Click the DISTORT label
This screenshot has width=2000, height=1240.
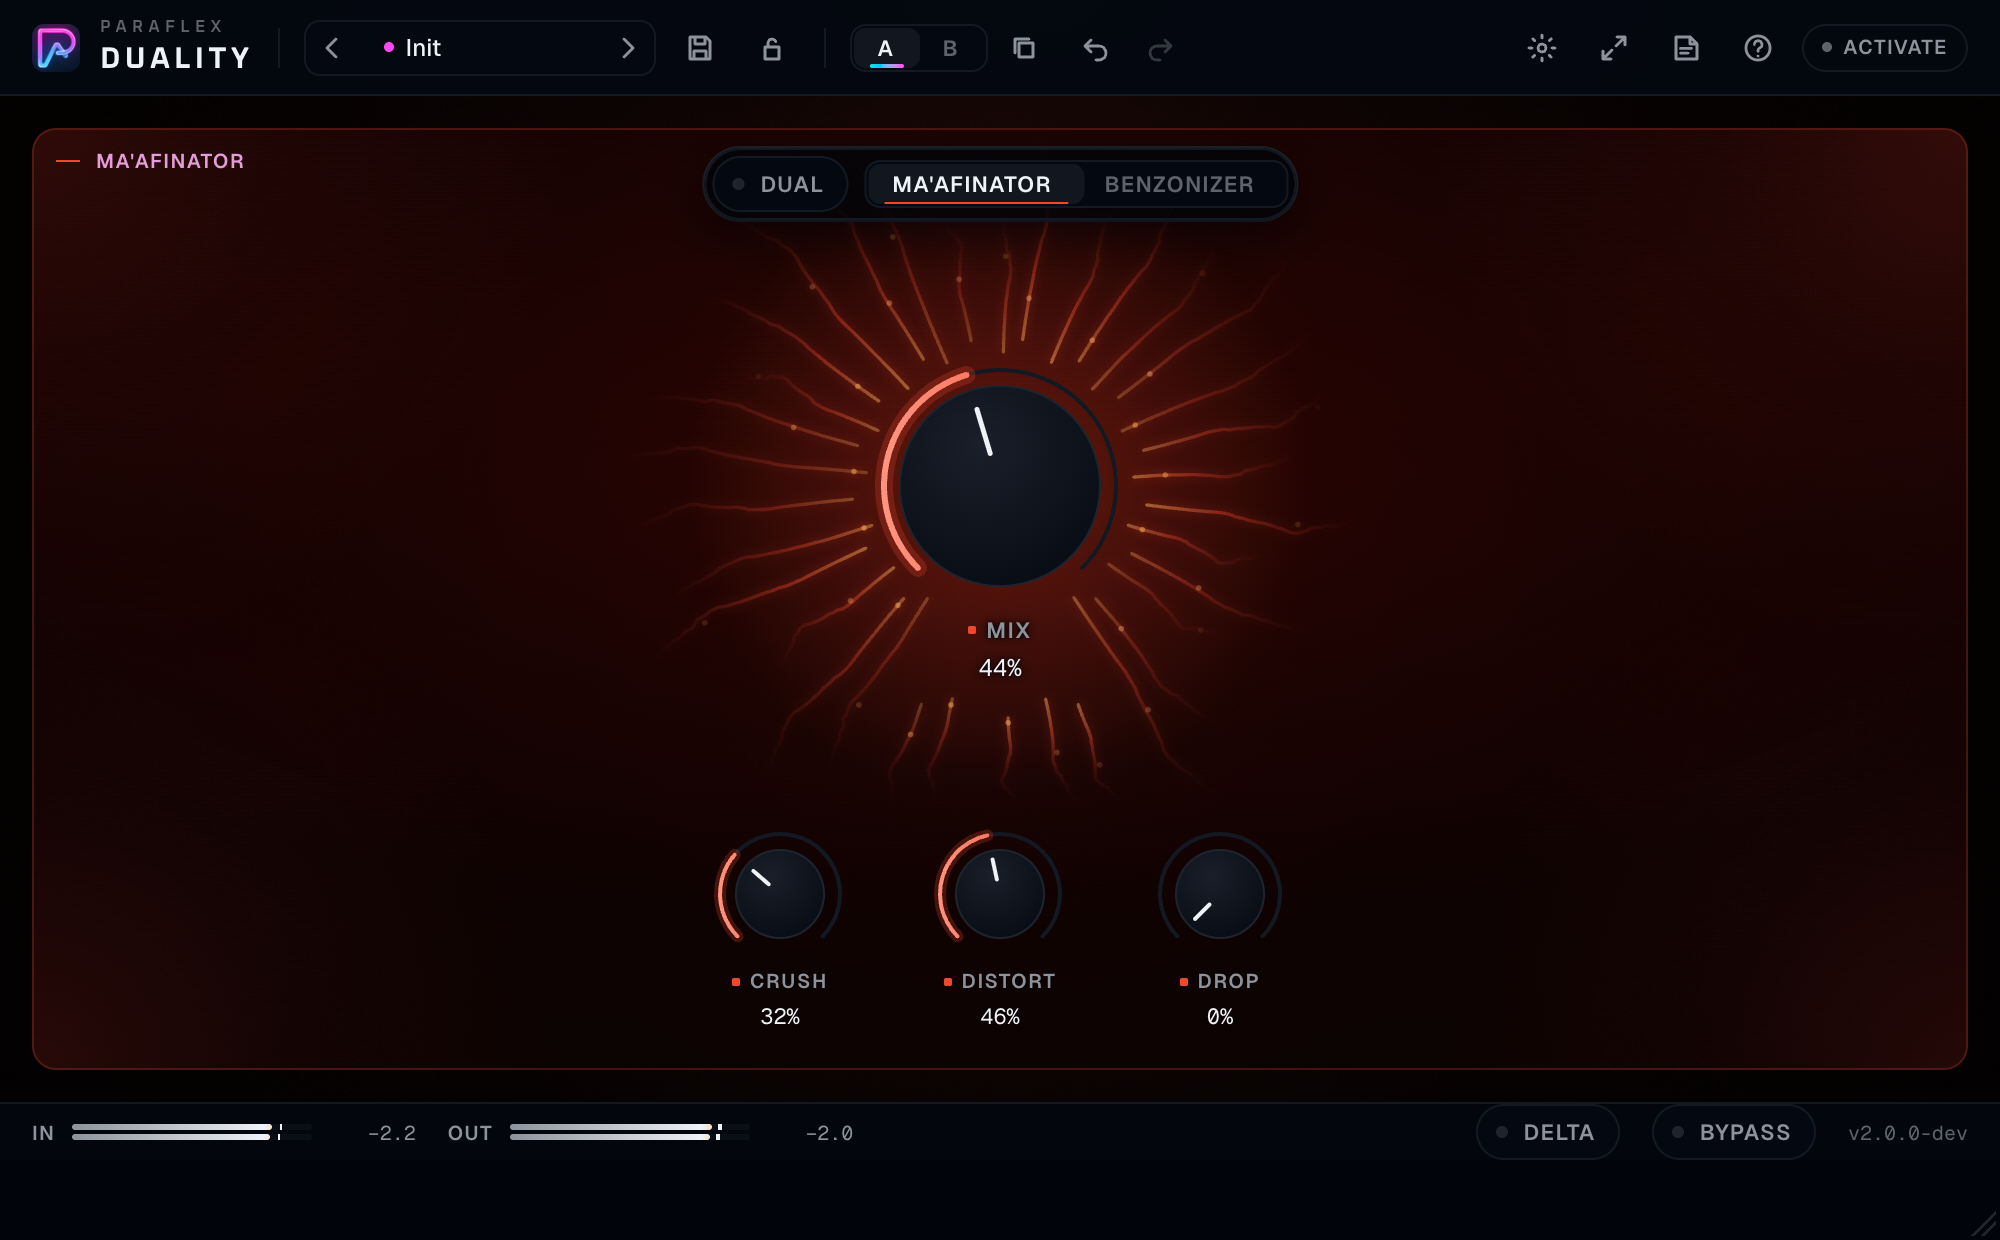click(1008, 981)
